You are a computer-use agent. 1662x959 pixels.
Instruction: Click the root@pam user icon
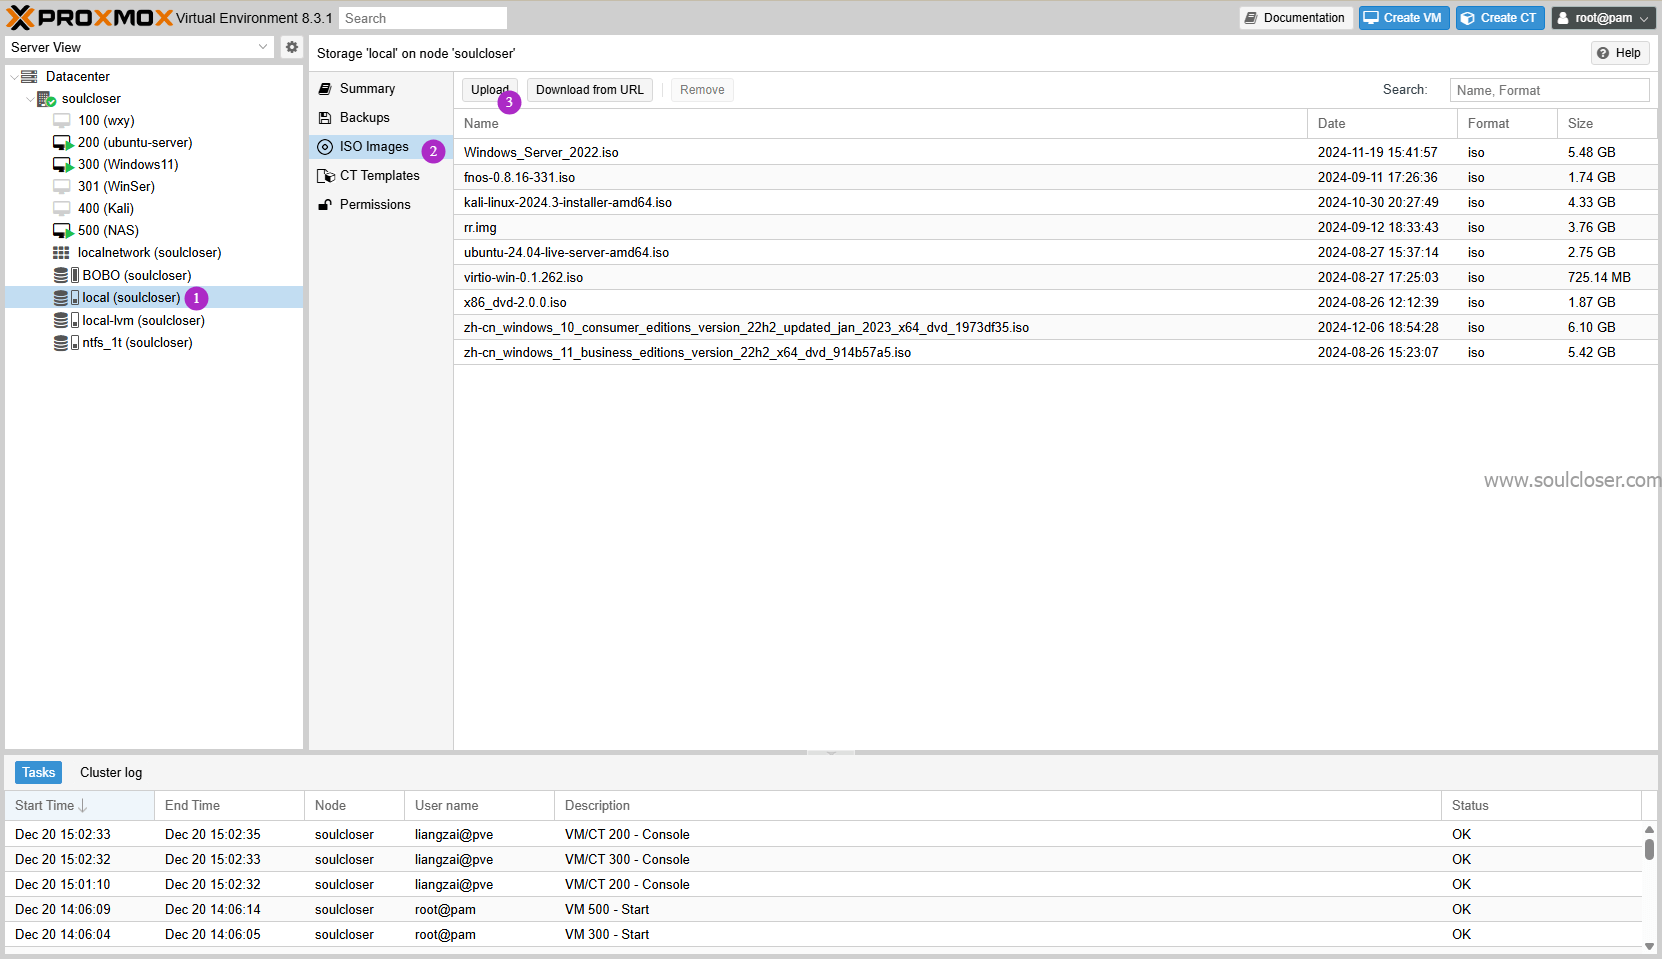tap(1563, 18)
